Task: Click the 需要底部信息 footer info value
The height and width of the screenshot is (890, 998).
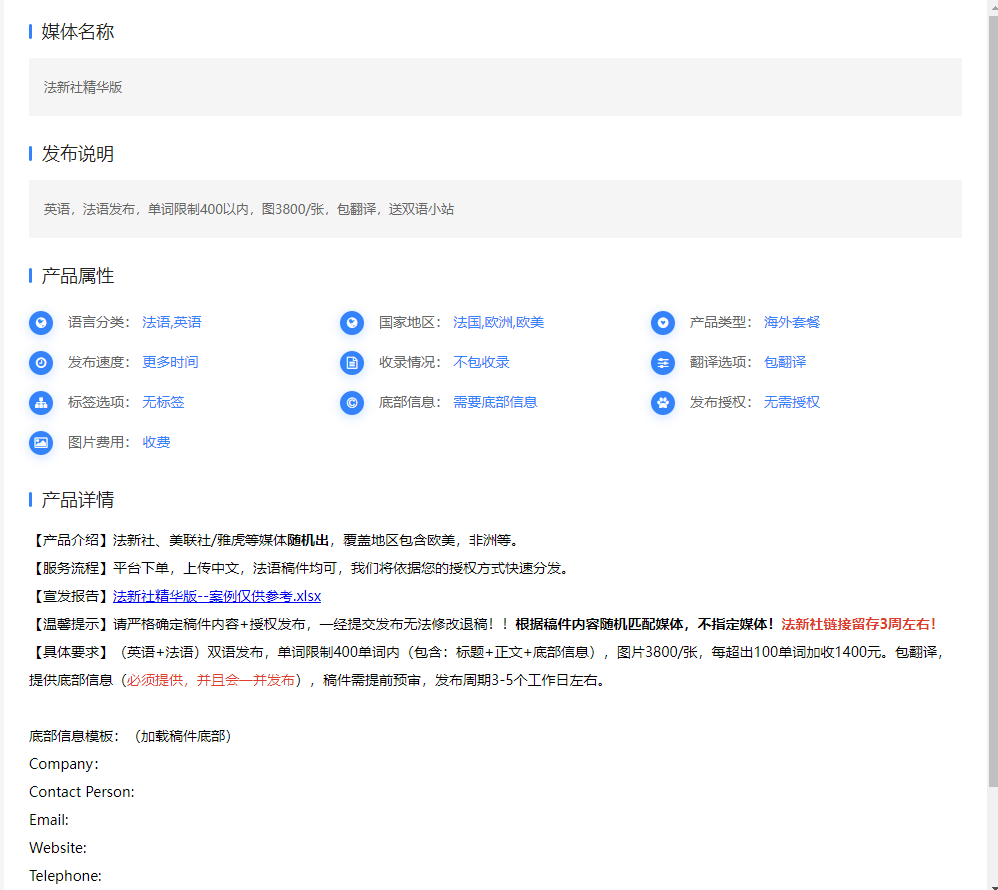Action: coord(495,402)
